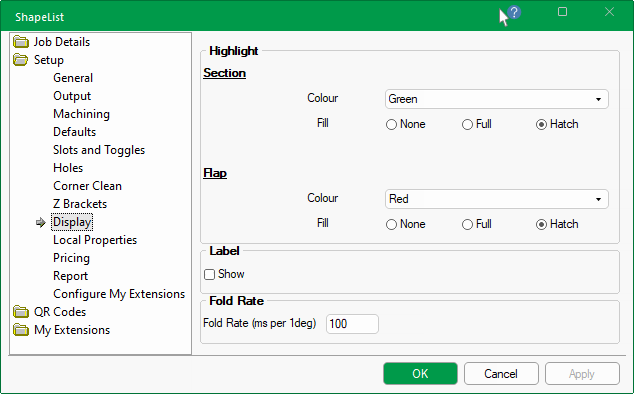Open the Defaults settings page
The width and height of the screenshot is (634, 394).
click(74, 132)
